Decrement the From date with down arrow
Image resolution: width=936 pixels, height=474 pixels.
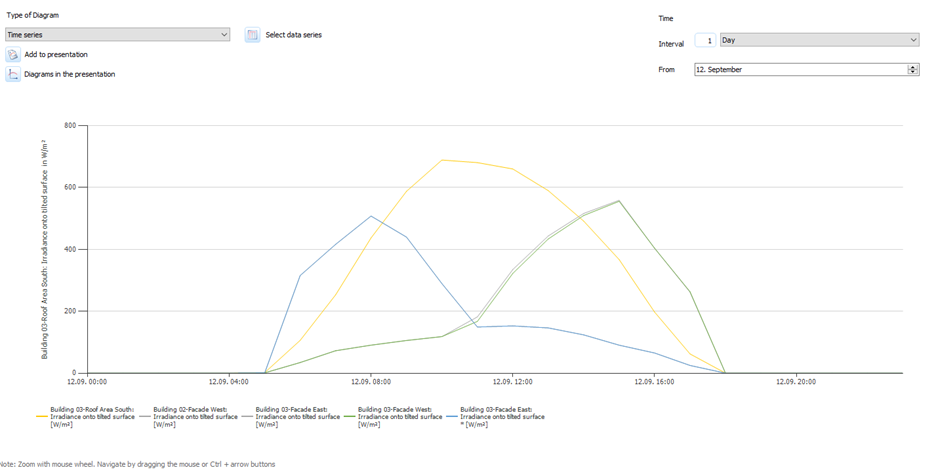coord(912,73)
